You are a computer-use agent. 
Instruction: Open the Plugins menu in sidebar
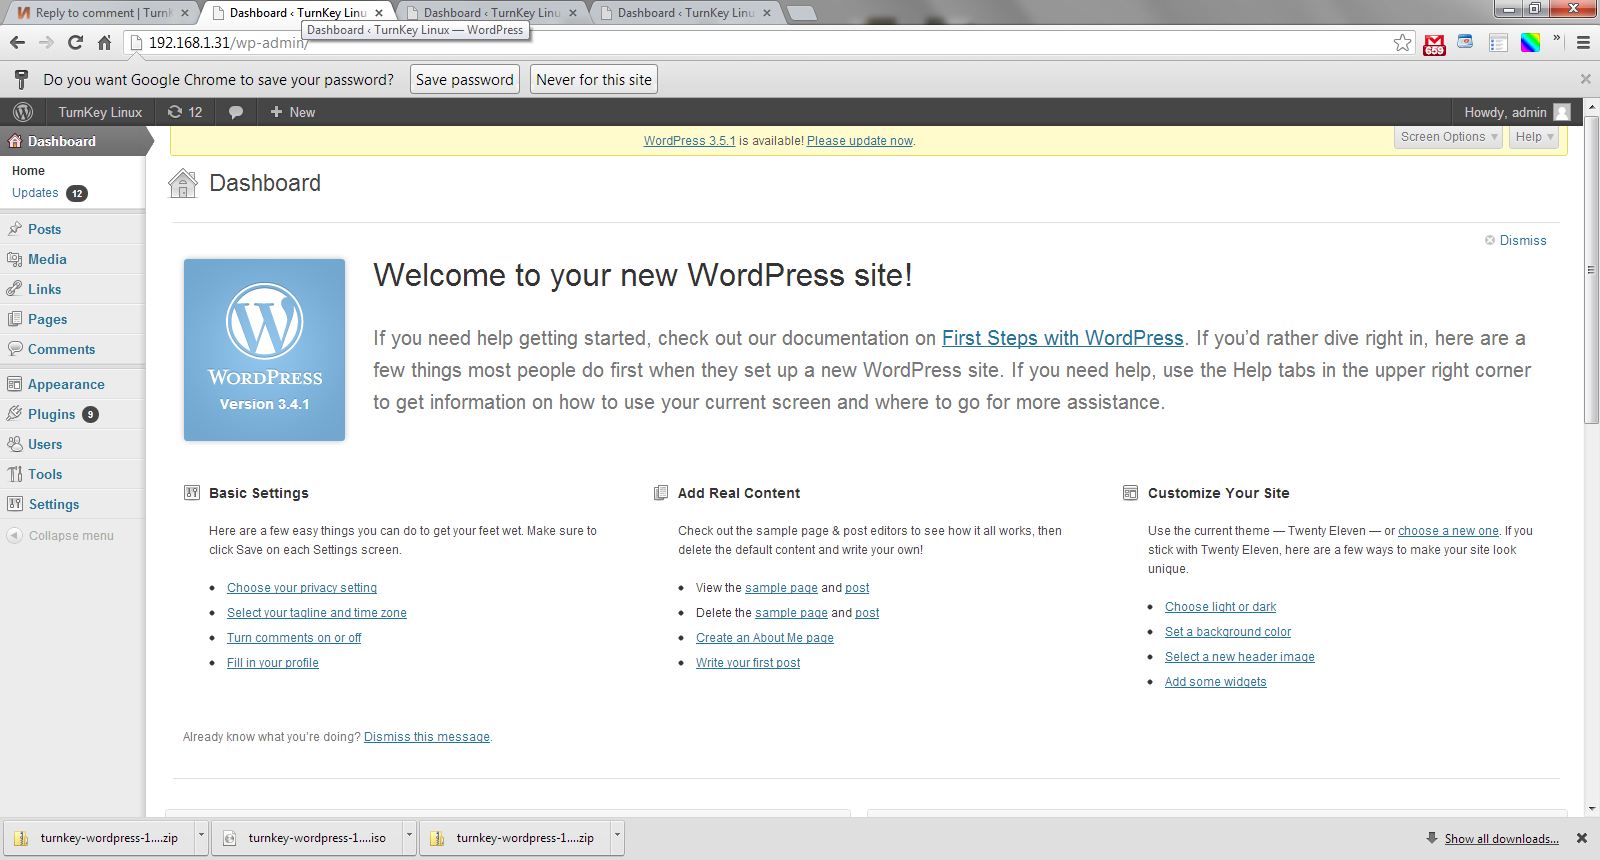[x=52, y=414]
